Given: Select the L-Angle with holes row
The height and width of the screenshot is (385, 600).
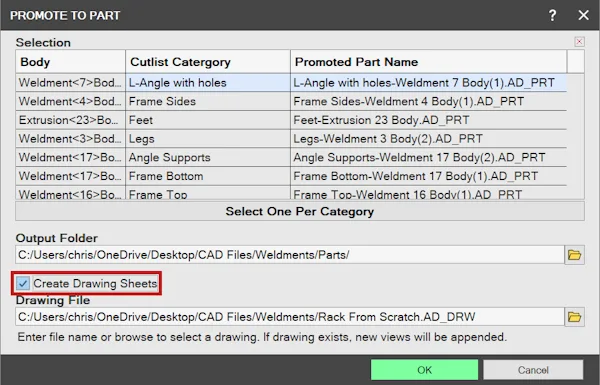Looking at the screenshot, I should (x=291, y=83).
